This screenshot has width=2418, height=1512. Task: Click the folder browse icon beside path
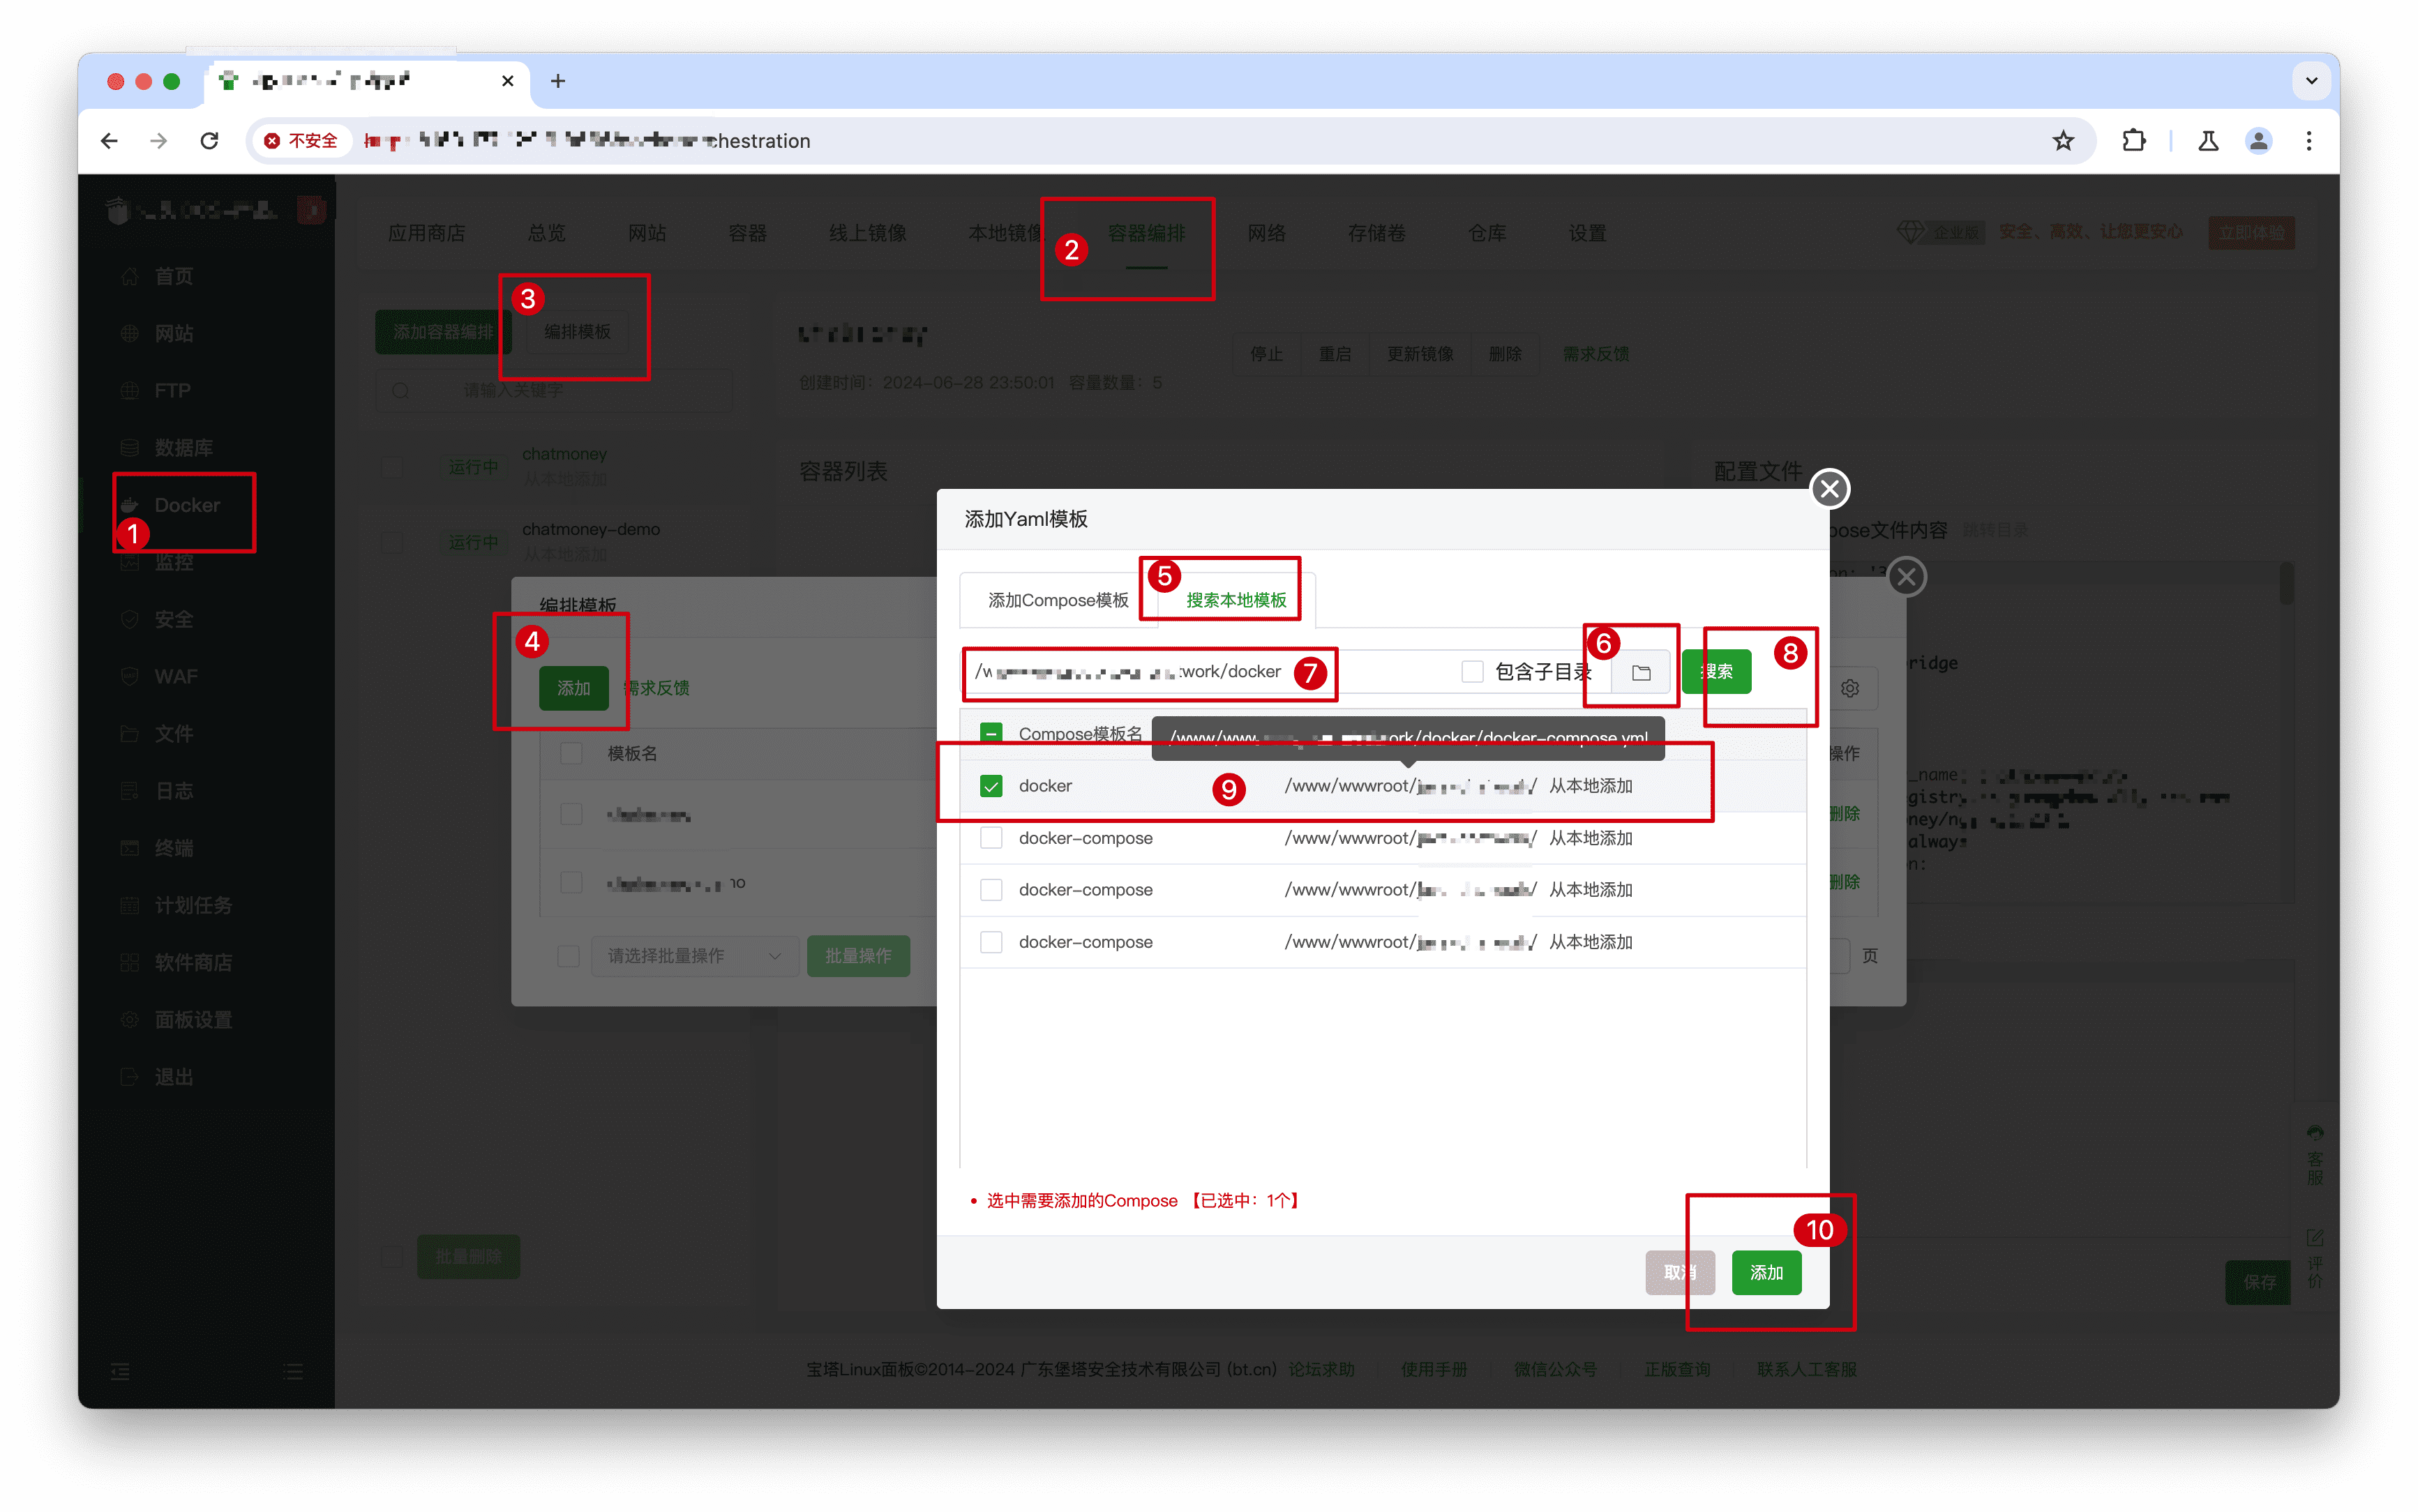coord(1641,672)
